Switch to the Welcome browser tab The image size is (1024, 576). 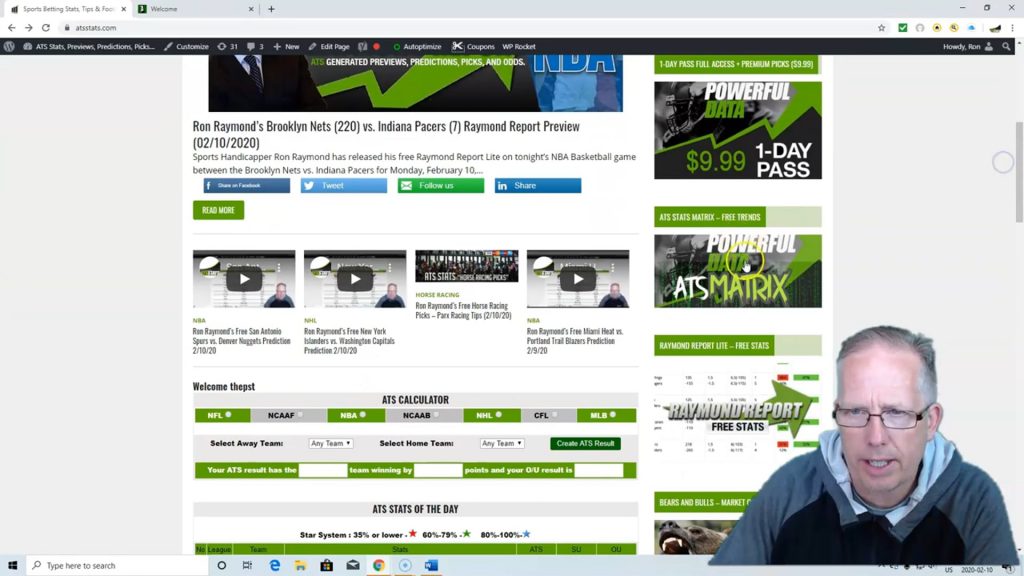(196, 9)
